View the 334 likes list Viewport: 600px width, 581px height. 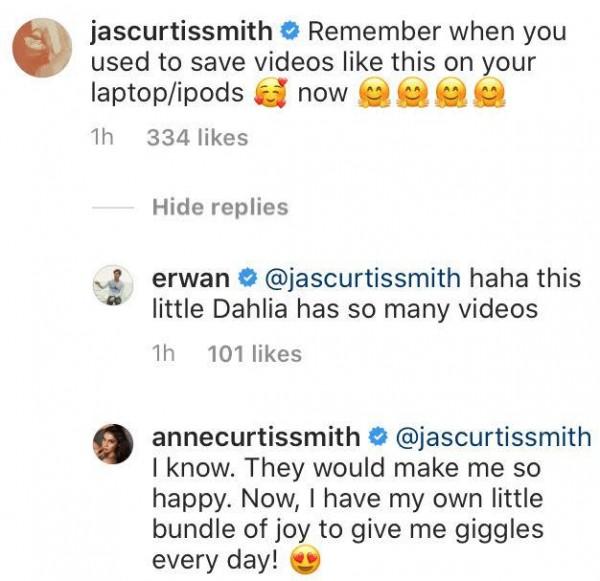click(x=197, y=138)
